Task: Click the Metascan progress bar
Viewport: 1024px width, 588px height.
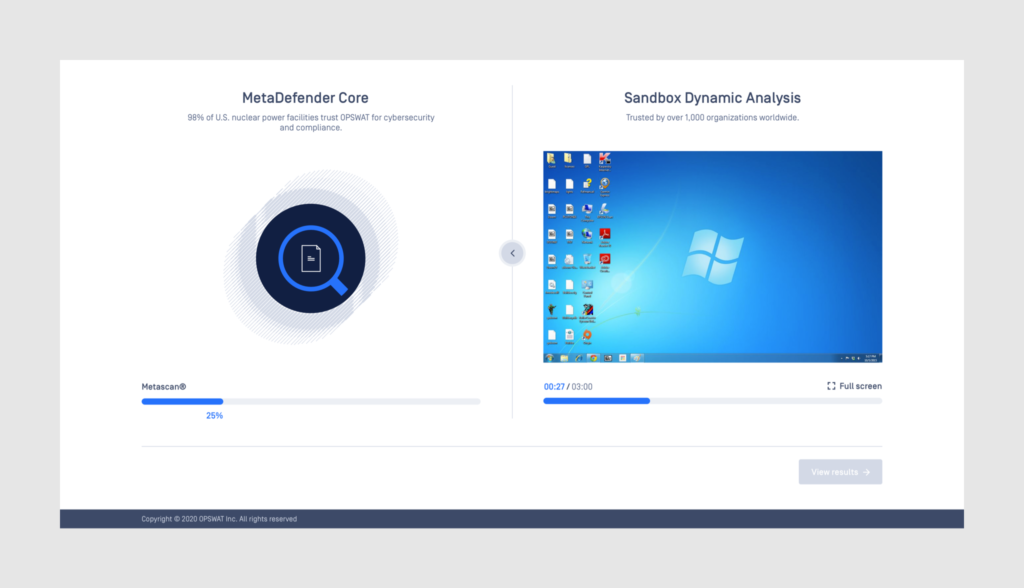Action: [310, 401]
